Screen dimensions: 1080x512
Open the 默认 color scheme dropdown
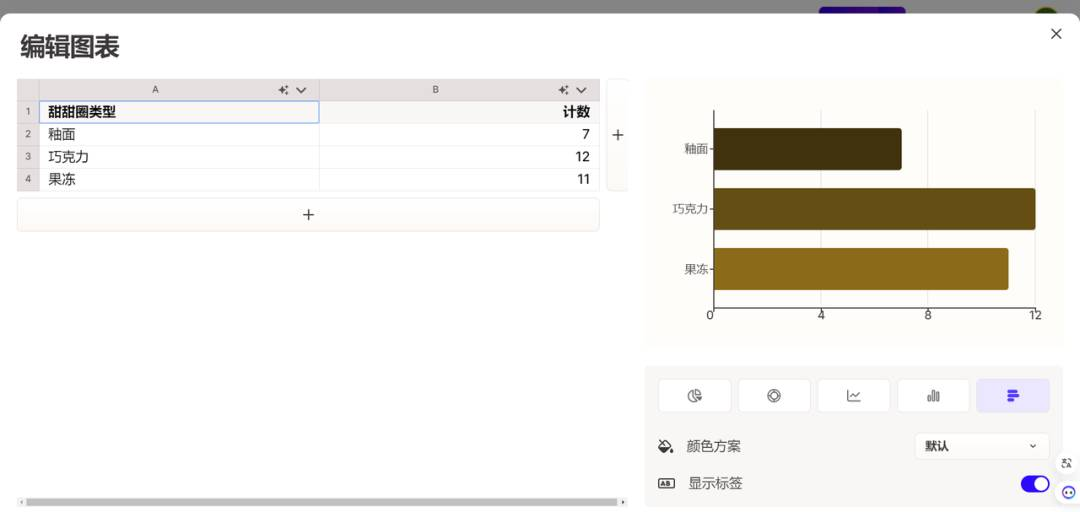click(982, 446)
